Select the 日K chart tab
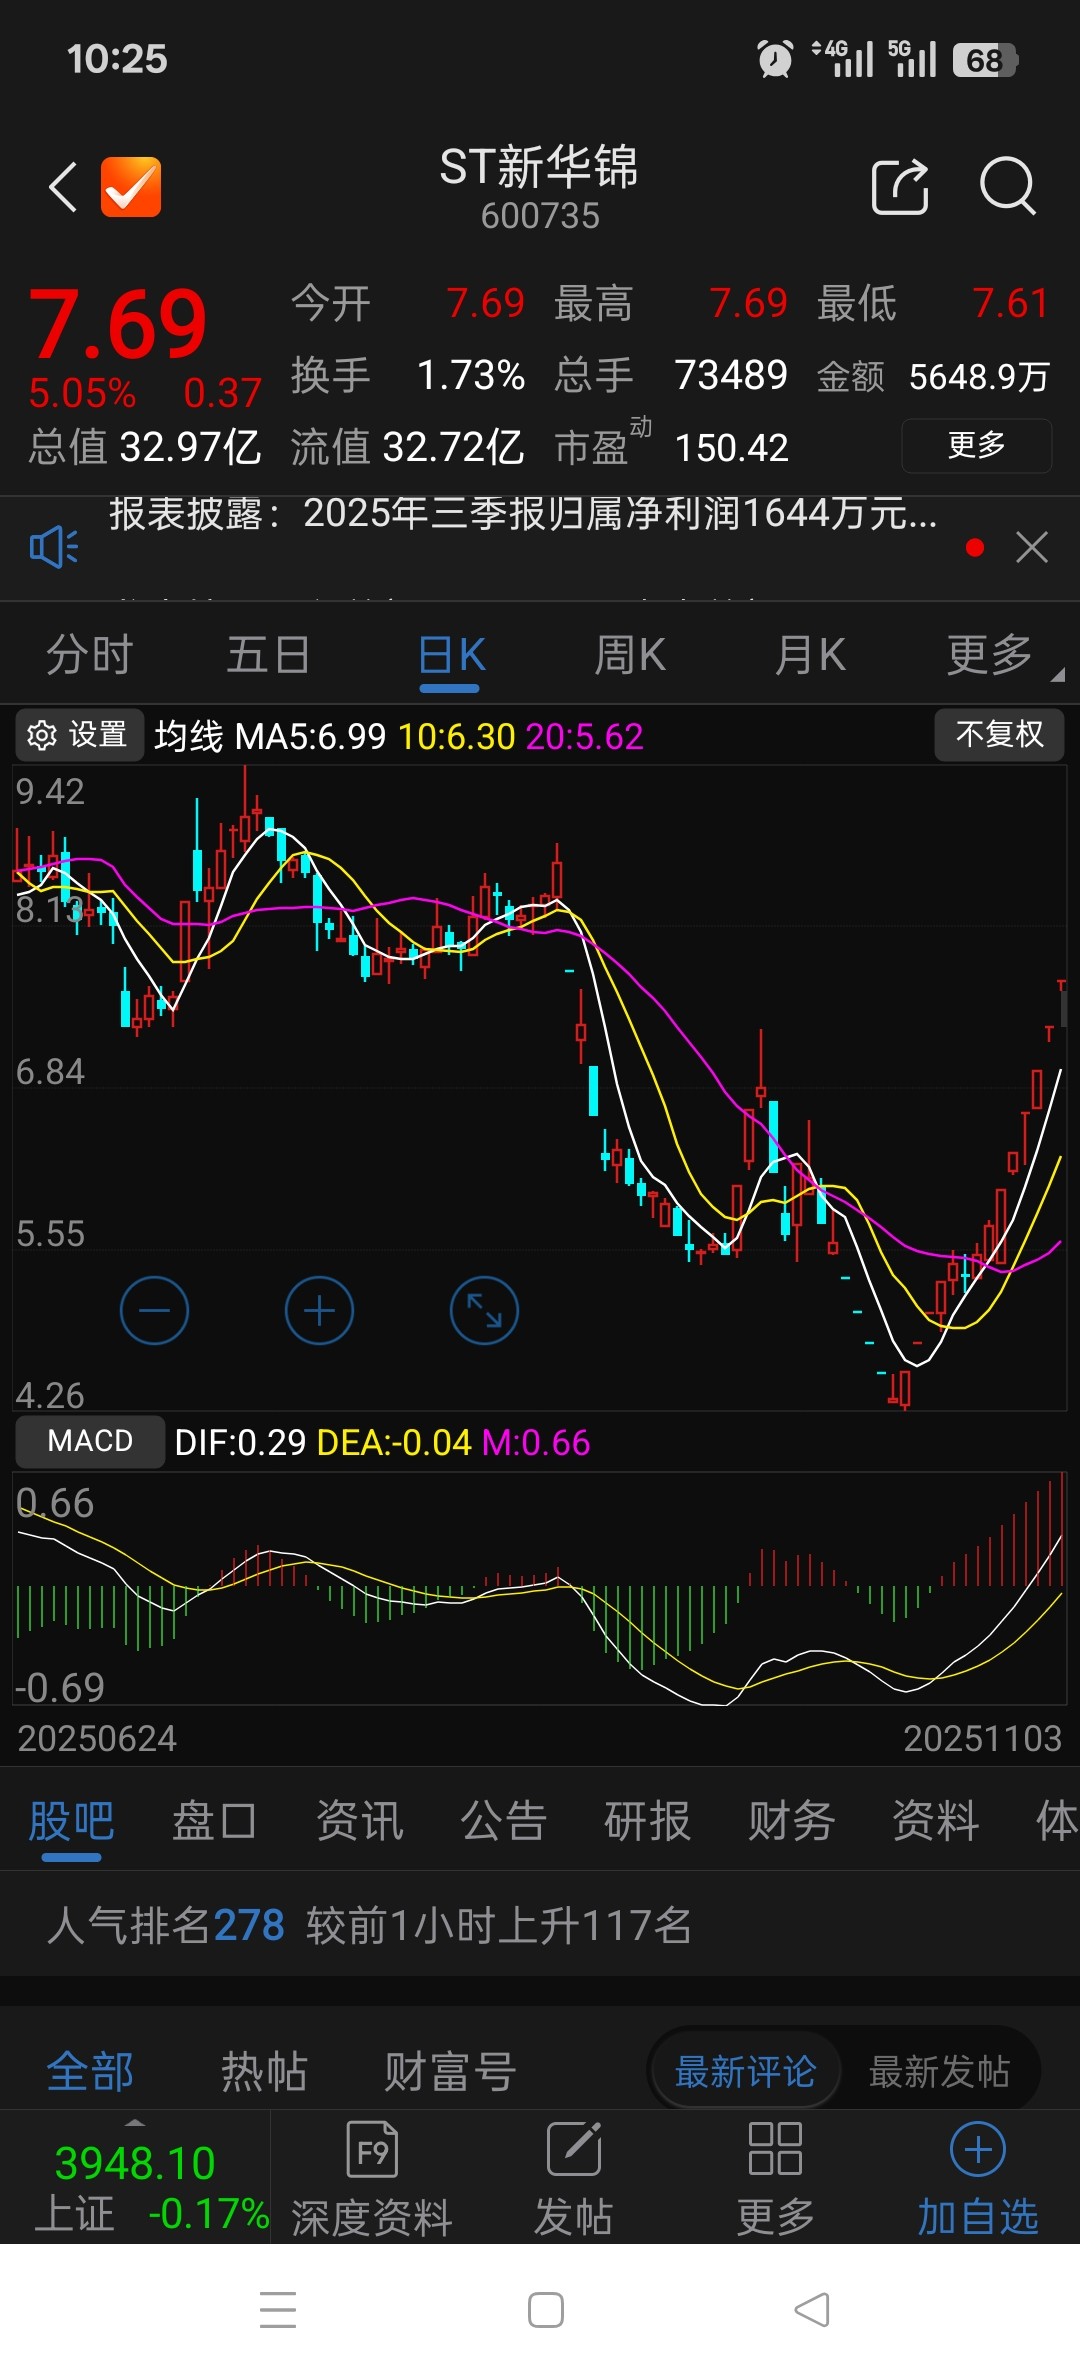 click(x=451, y=655)
